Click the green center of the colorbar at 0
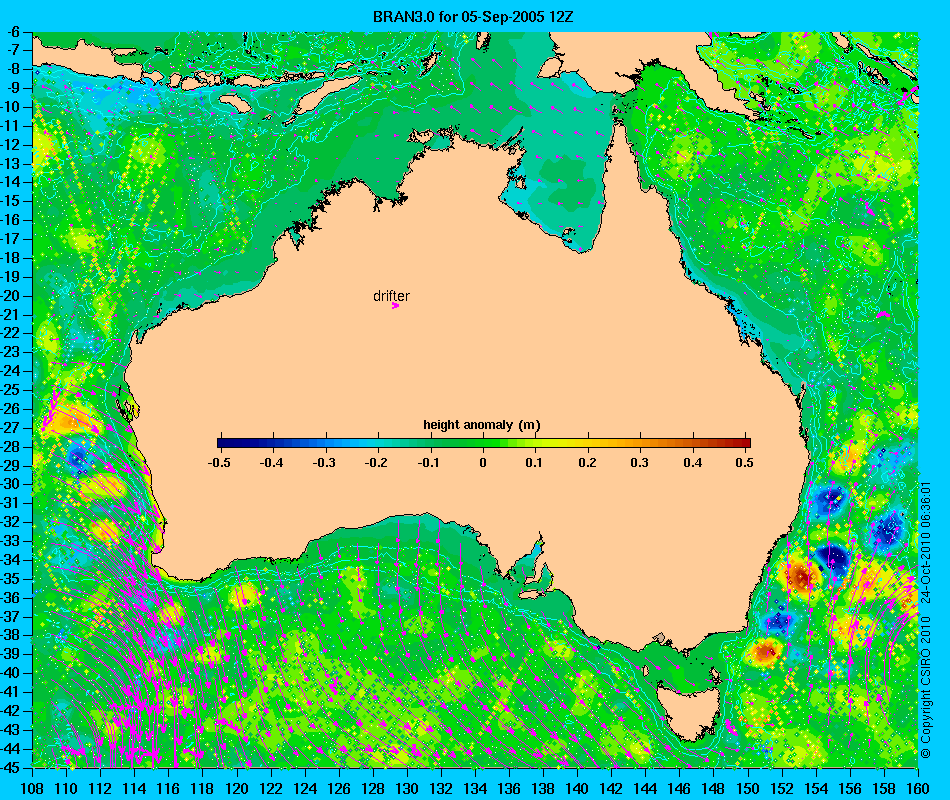The image size is (950, 800). pos(483,443)
